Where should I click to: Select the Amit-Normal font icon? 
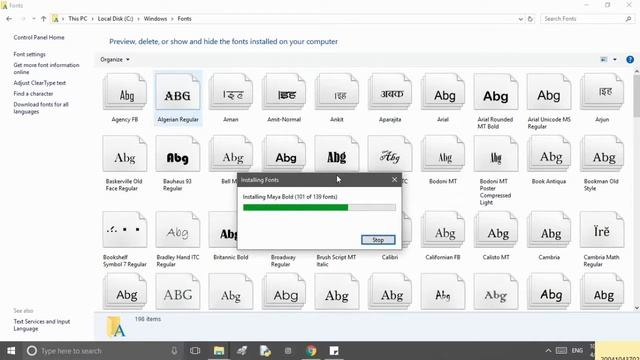click(x=284, y=92)
